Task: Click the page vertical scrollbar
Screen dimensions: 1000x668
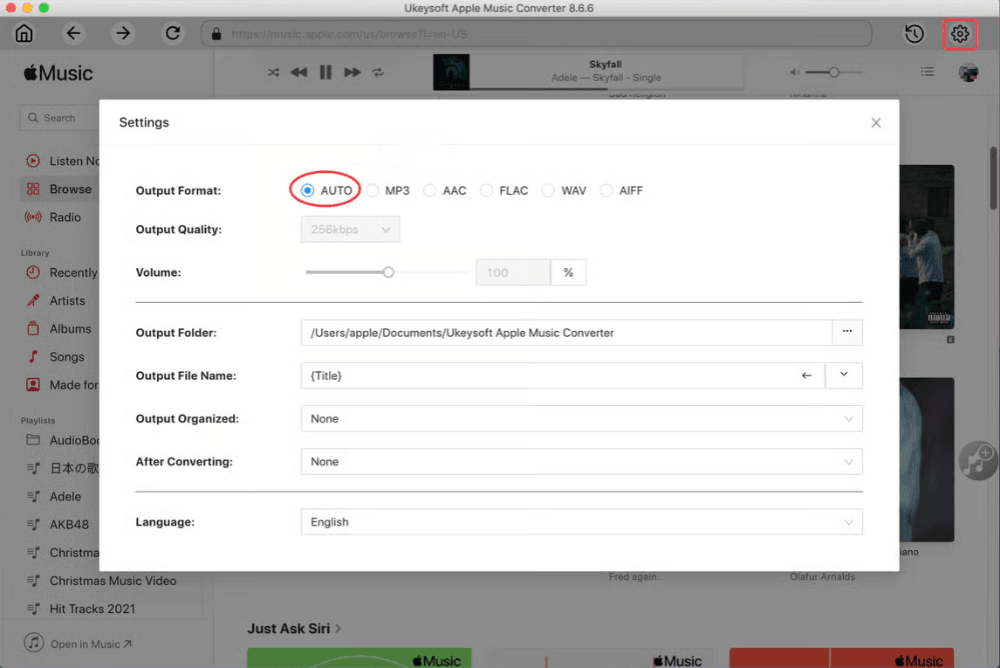Action: click(994, 179)
